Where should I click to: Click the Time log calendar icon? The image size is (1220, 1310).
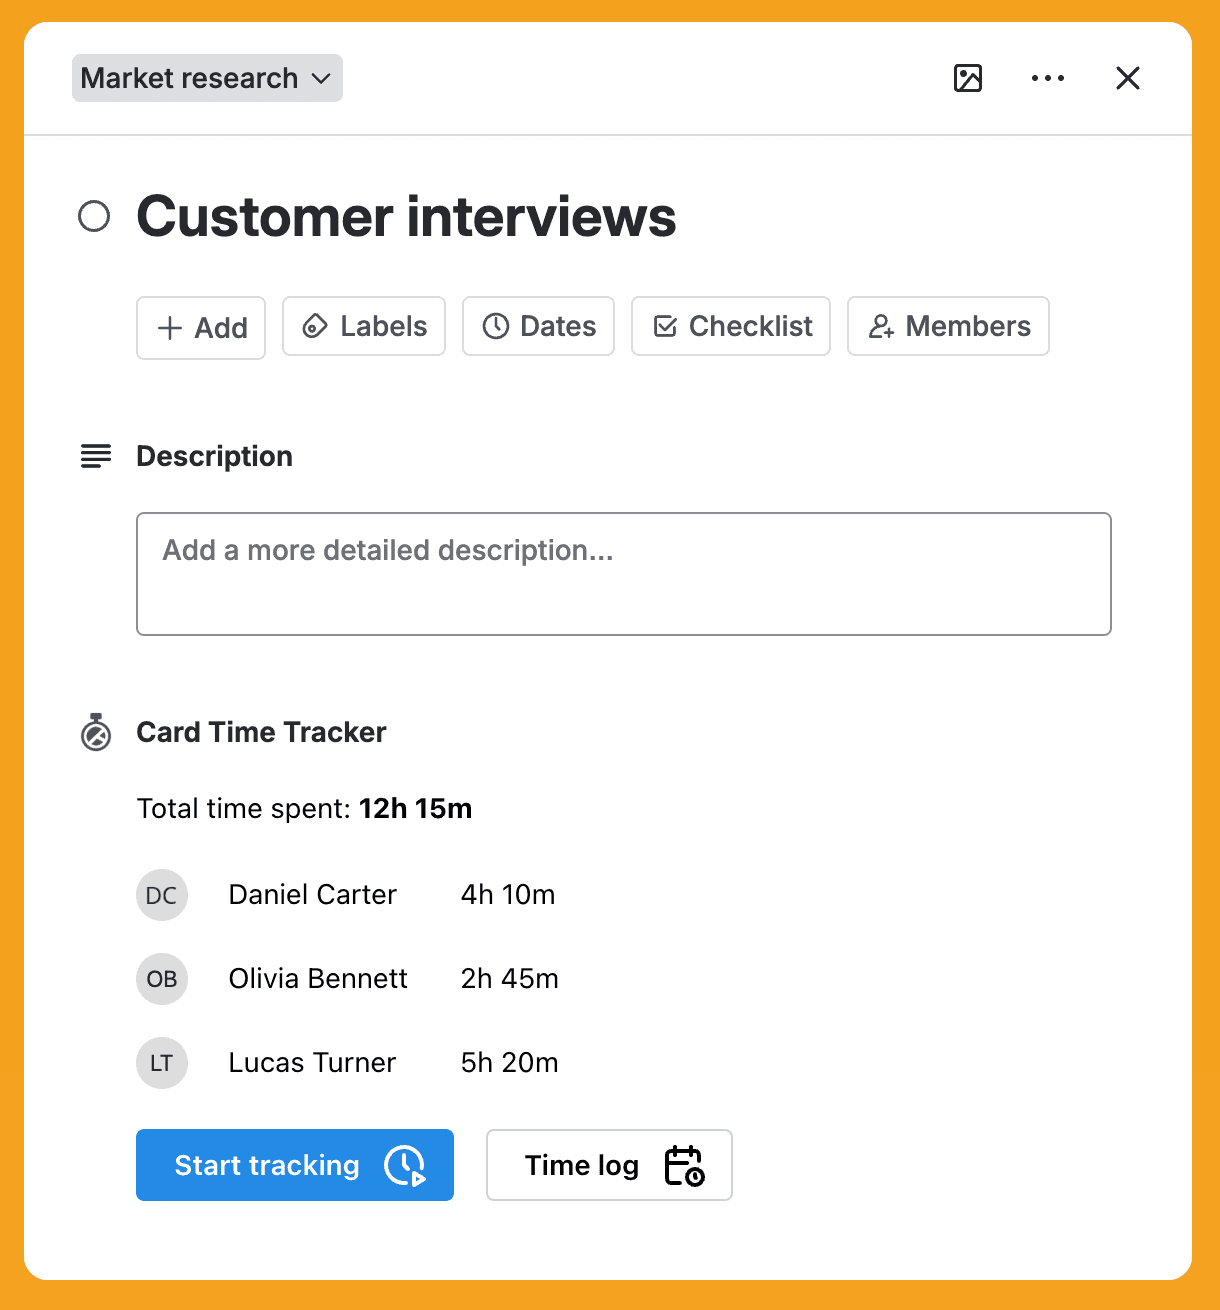(x=686, y=1165)
